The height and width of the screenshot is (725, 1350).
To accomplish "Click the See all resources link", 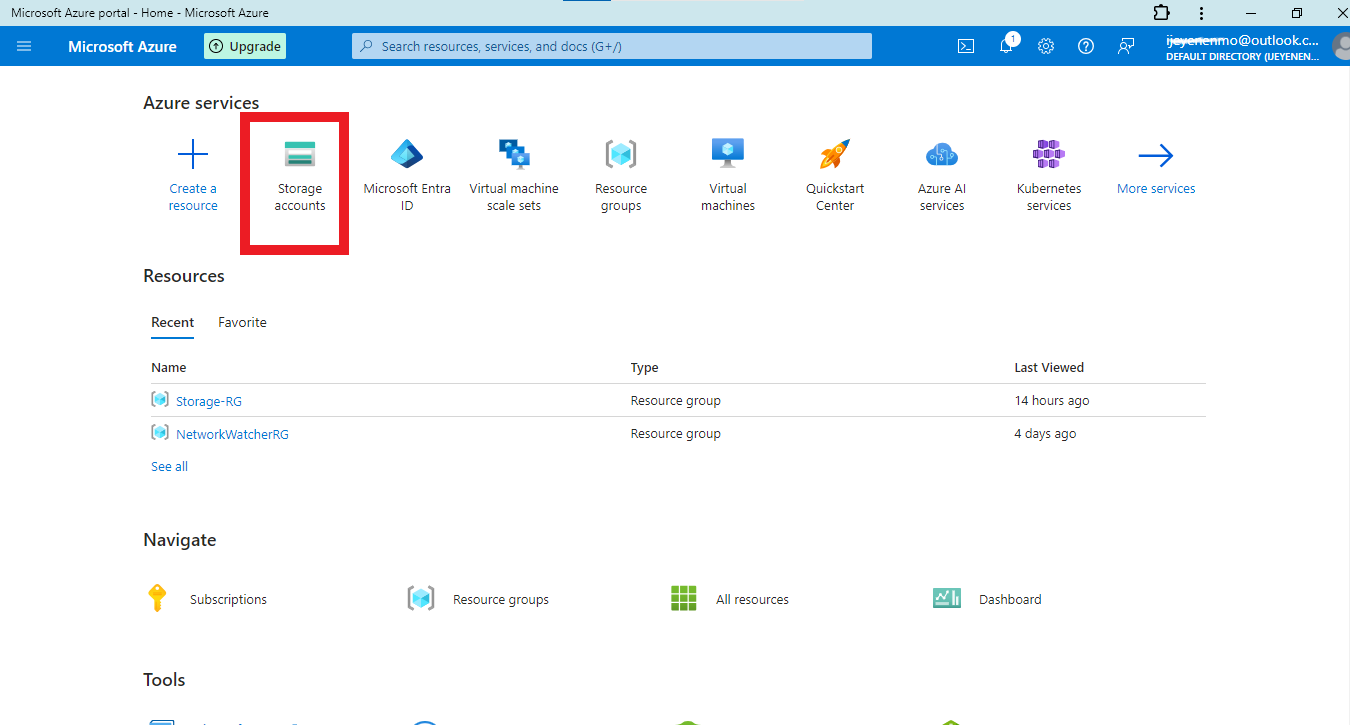I will point(169,466).
